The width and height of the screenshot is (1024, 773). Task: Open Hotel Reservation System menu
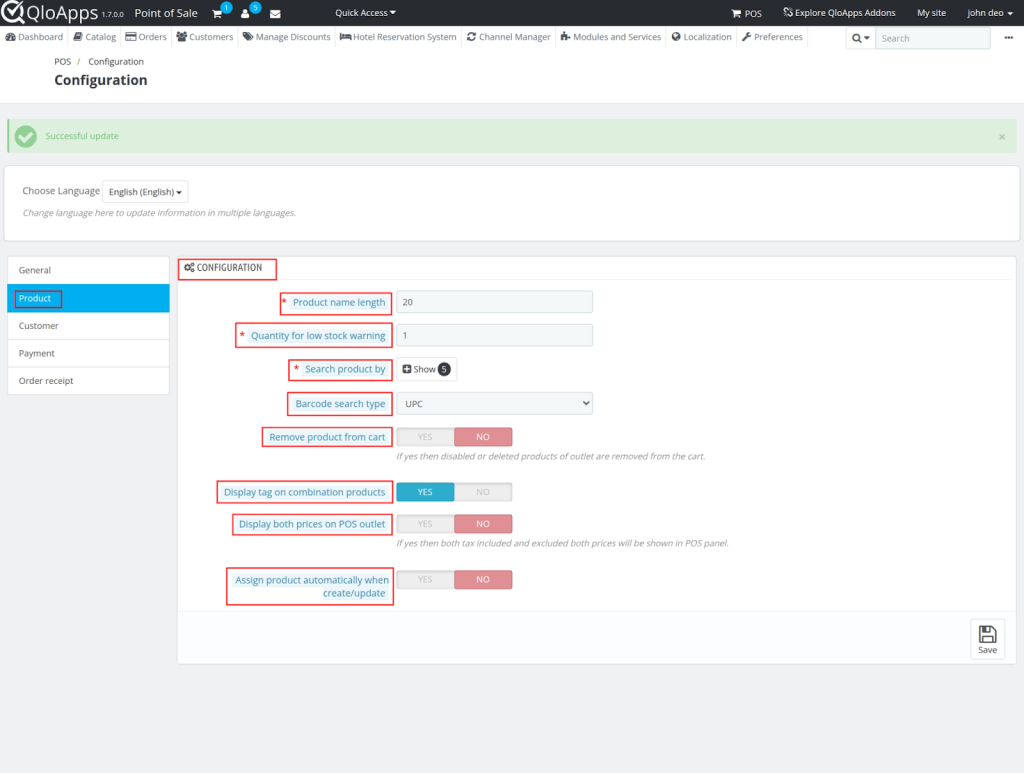pyautogui.click(x=398, y=37)
